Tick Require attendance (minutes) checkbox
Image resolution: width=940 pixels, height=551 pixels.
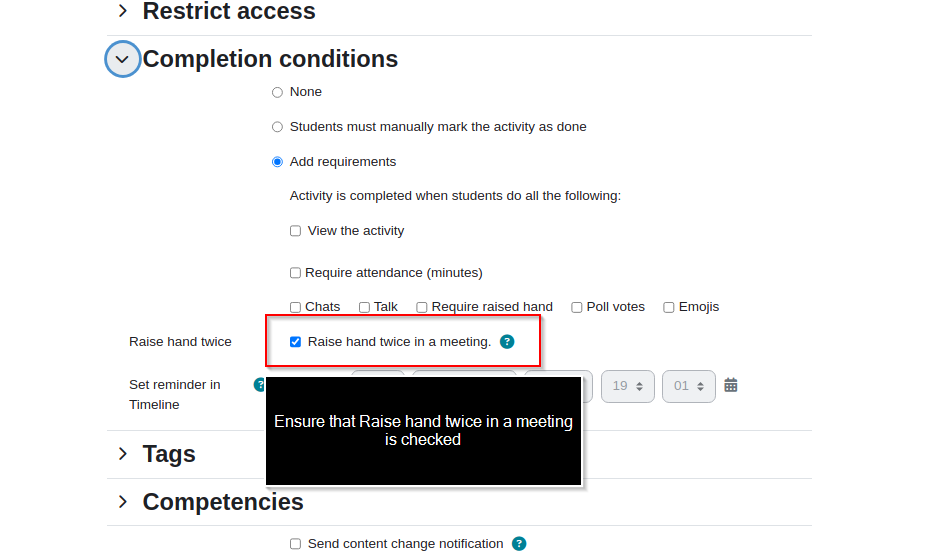click(295, 273)
